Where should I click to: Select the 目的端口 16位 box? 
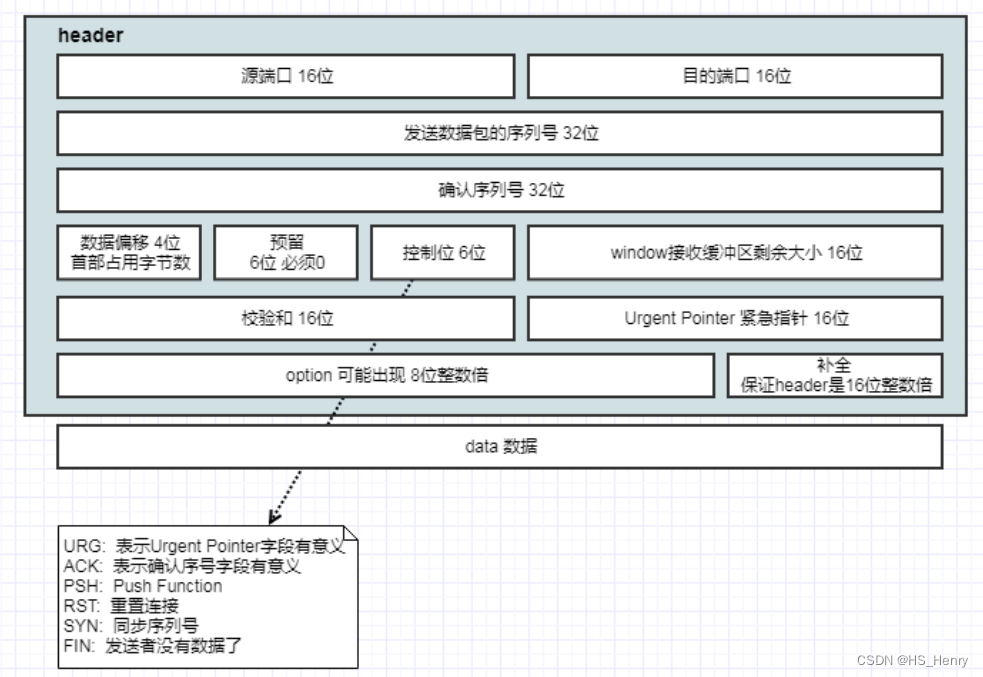click(x=735, y=76)
